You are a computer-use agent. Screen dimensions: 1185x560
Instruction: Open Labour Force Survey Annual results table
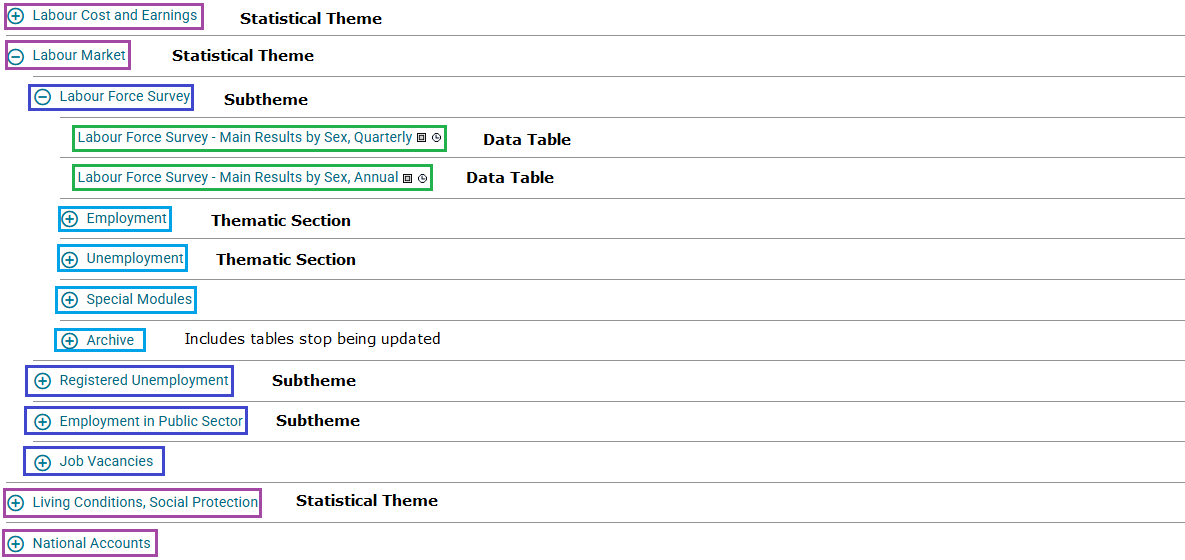pos(238,177)
